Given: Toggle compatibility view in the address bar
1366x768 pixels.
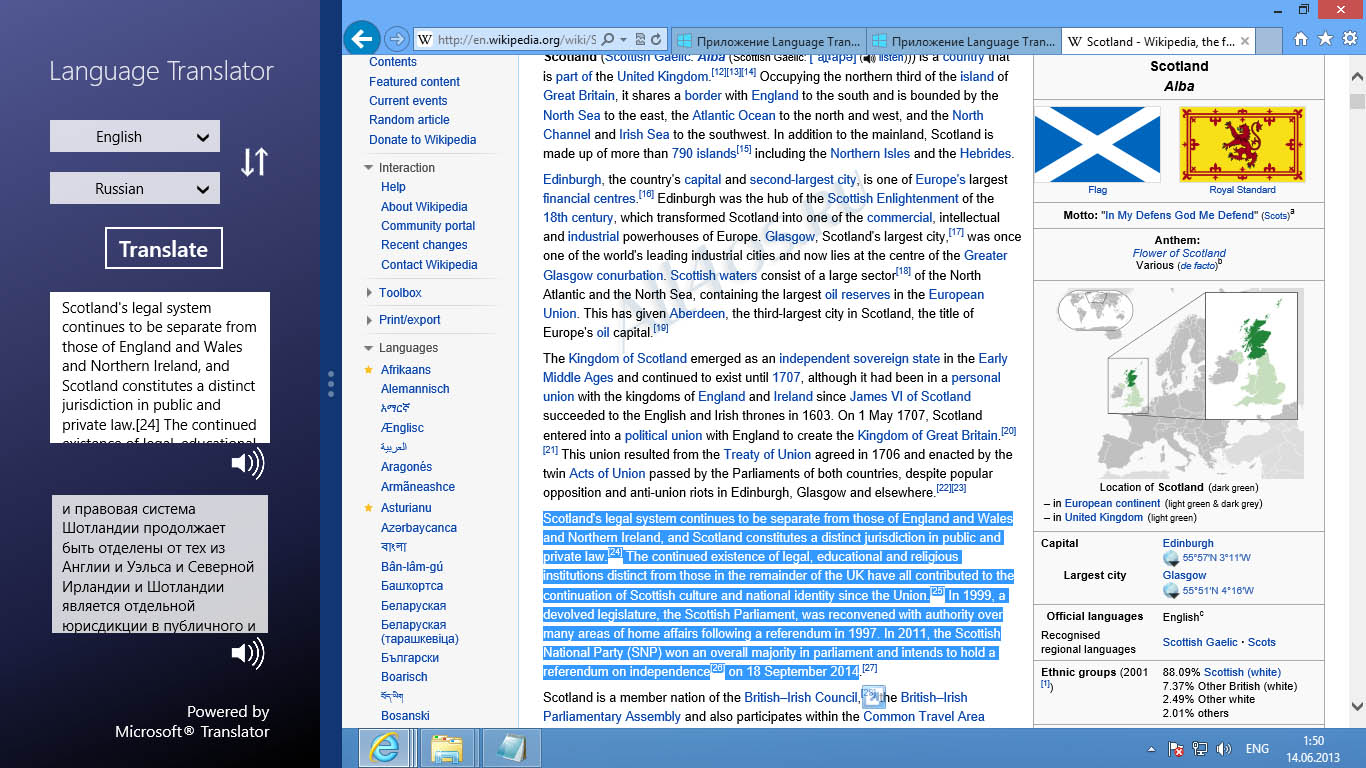Looking at the screenshot, I should tap(640, 40).
